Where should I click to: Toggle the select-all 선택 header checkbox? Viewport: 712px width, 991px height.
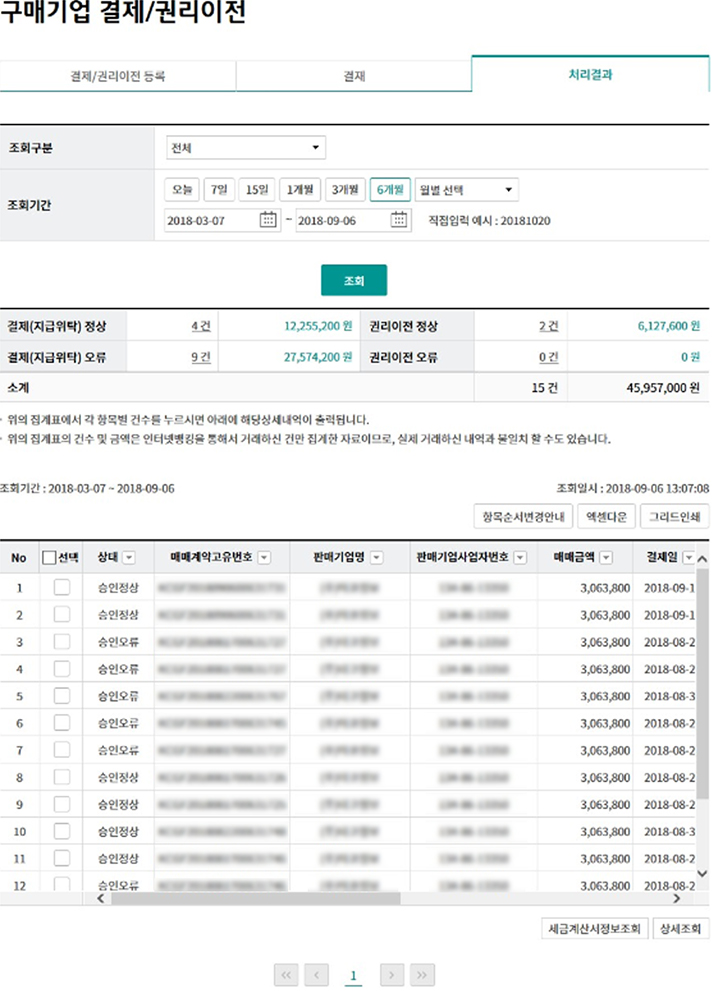50,558
